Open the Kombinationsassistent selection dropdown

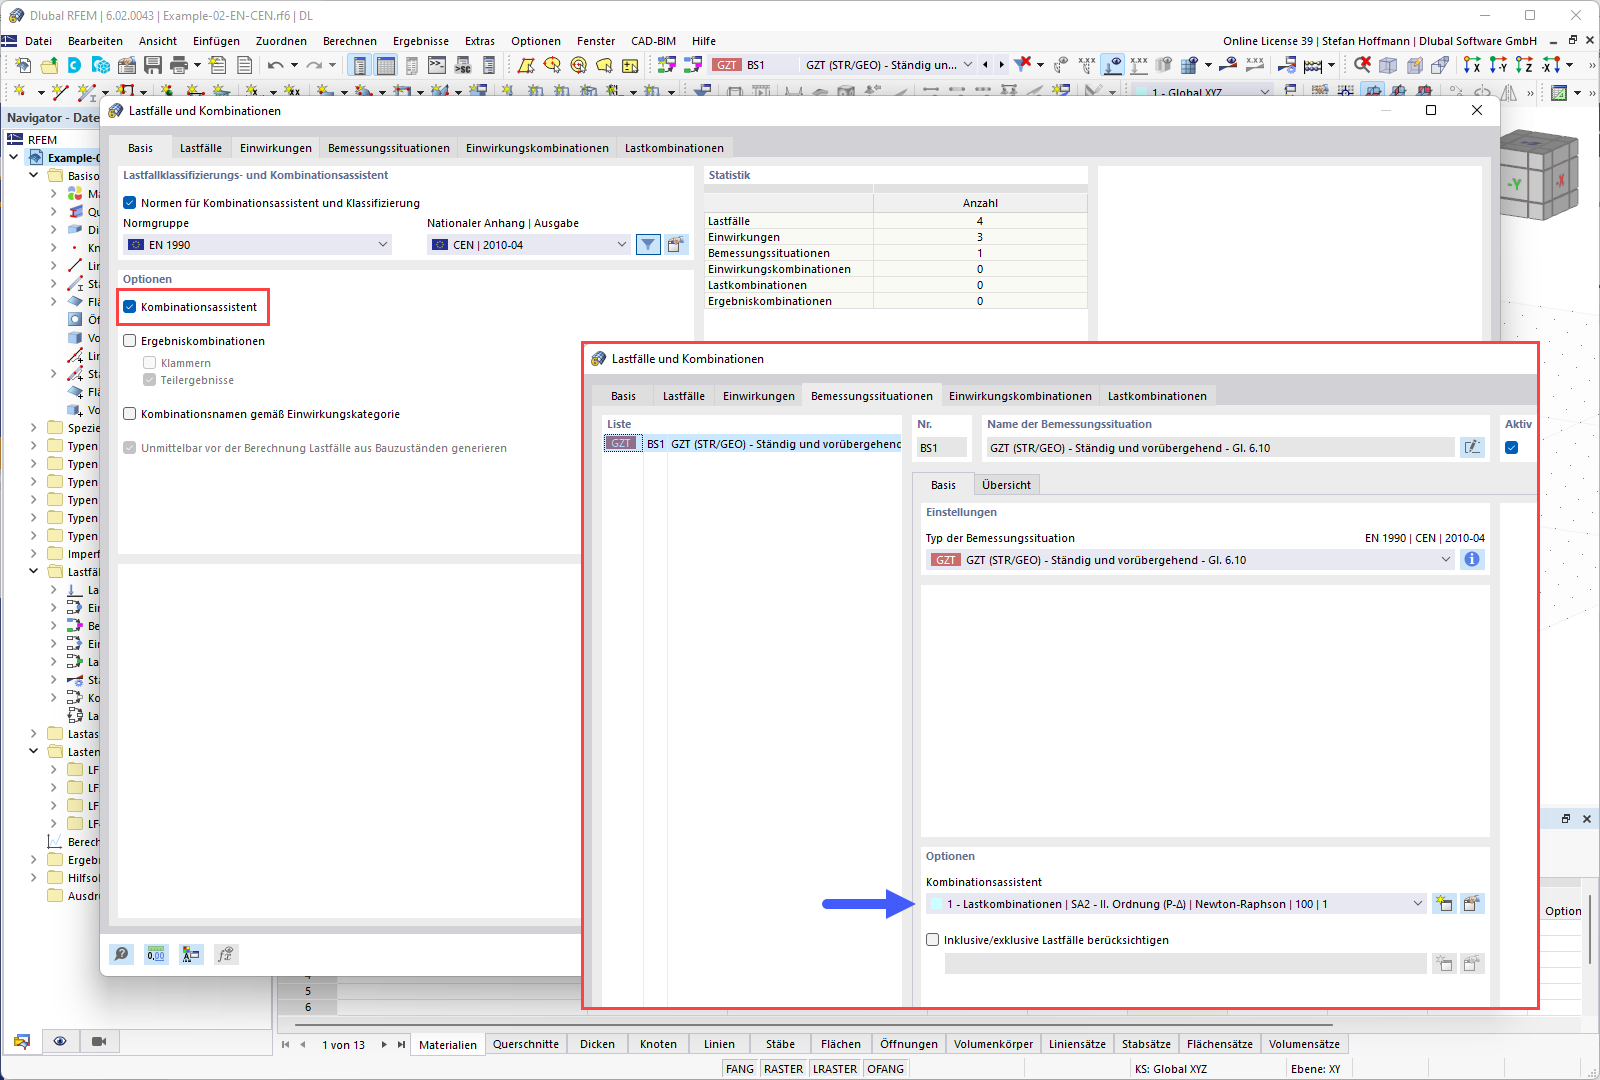click(x=1177, y=904)
